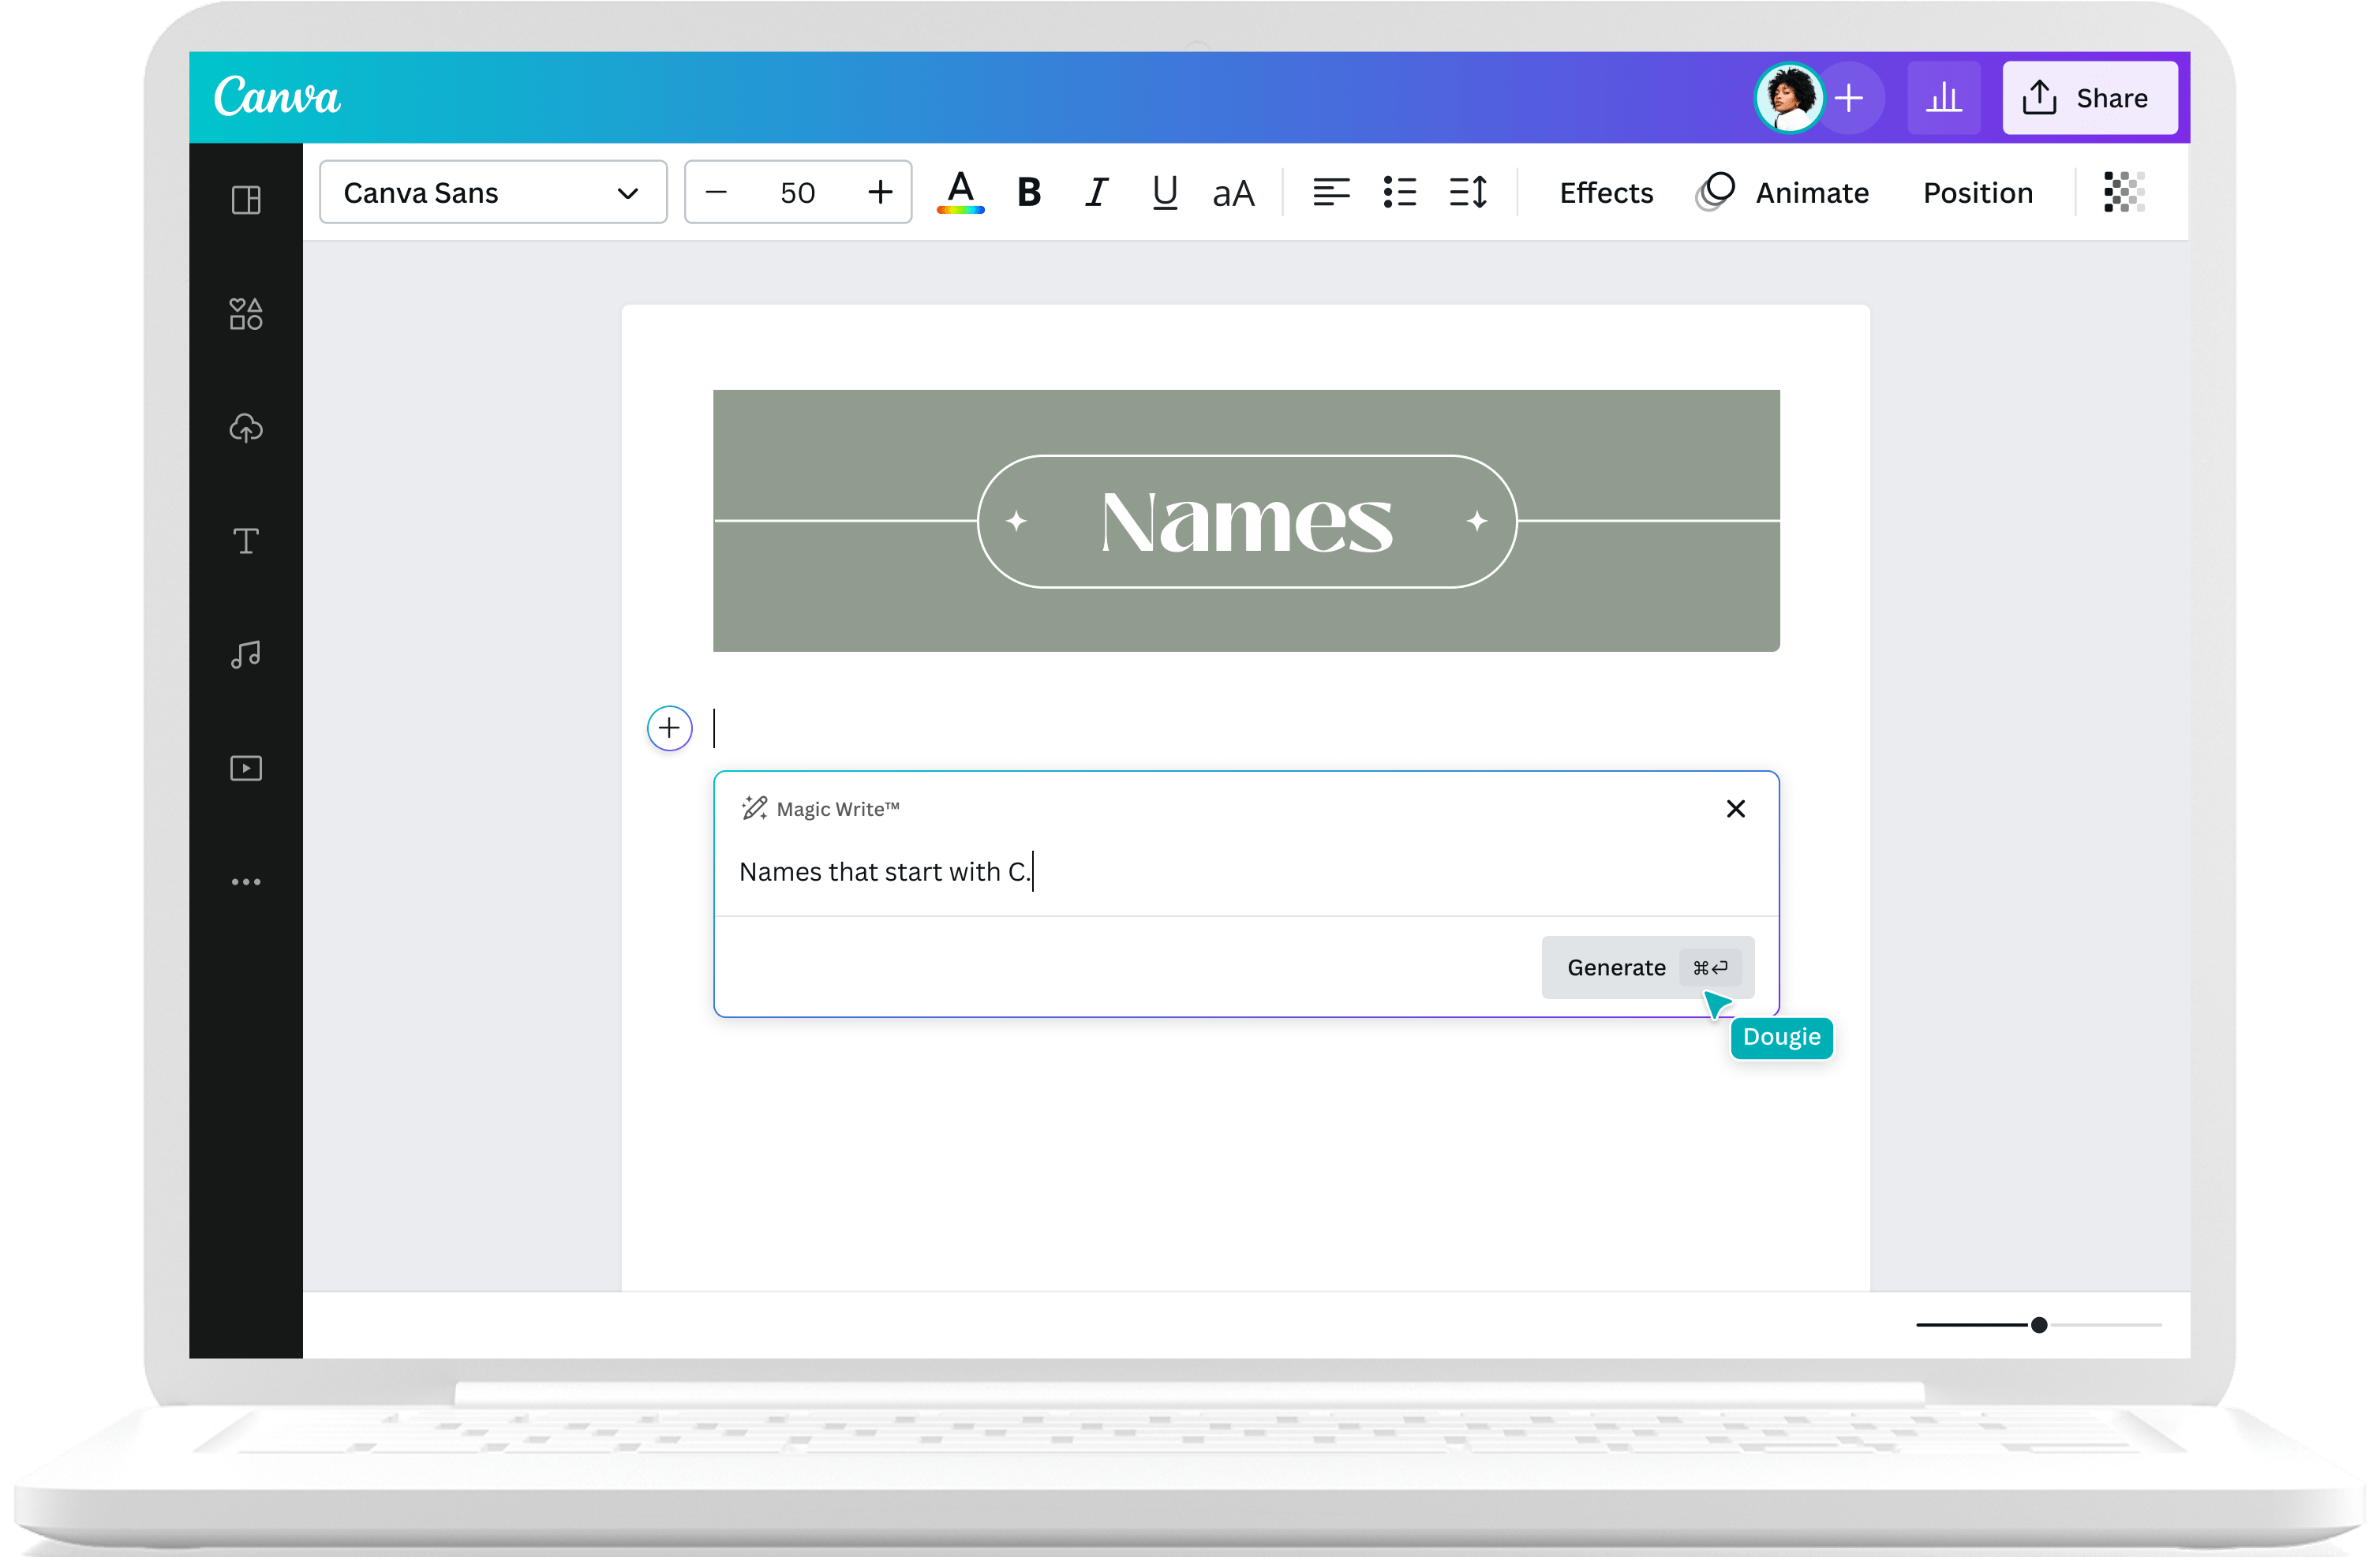Image resolution: width=2380 pixels, height=1557 pixels.
Task: Open the Position menu
Action: coord(1977,192)
